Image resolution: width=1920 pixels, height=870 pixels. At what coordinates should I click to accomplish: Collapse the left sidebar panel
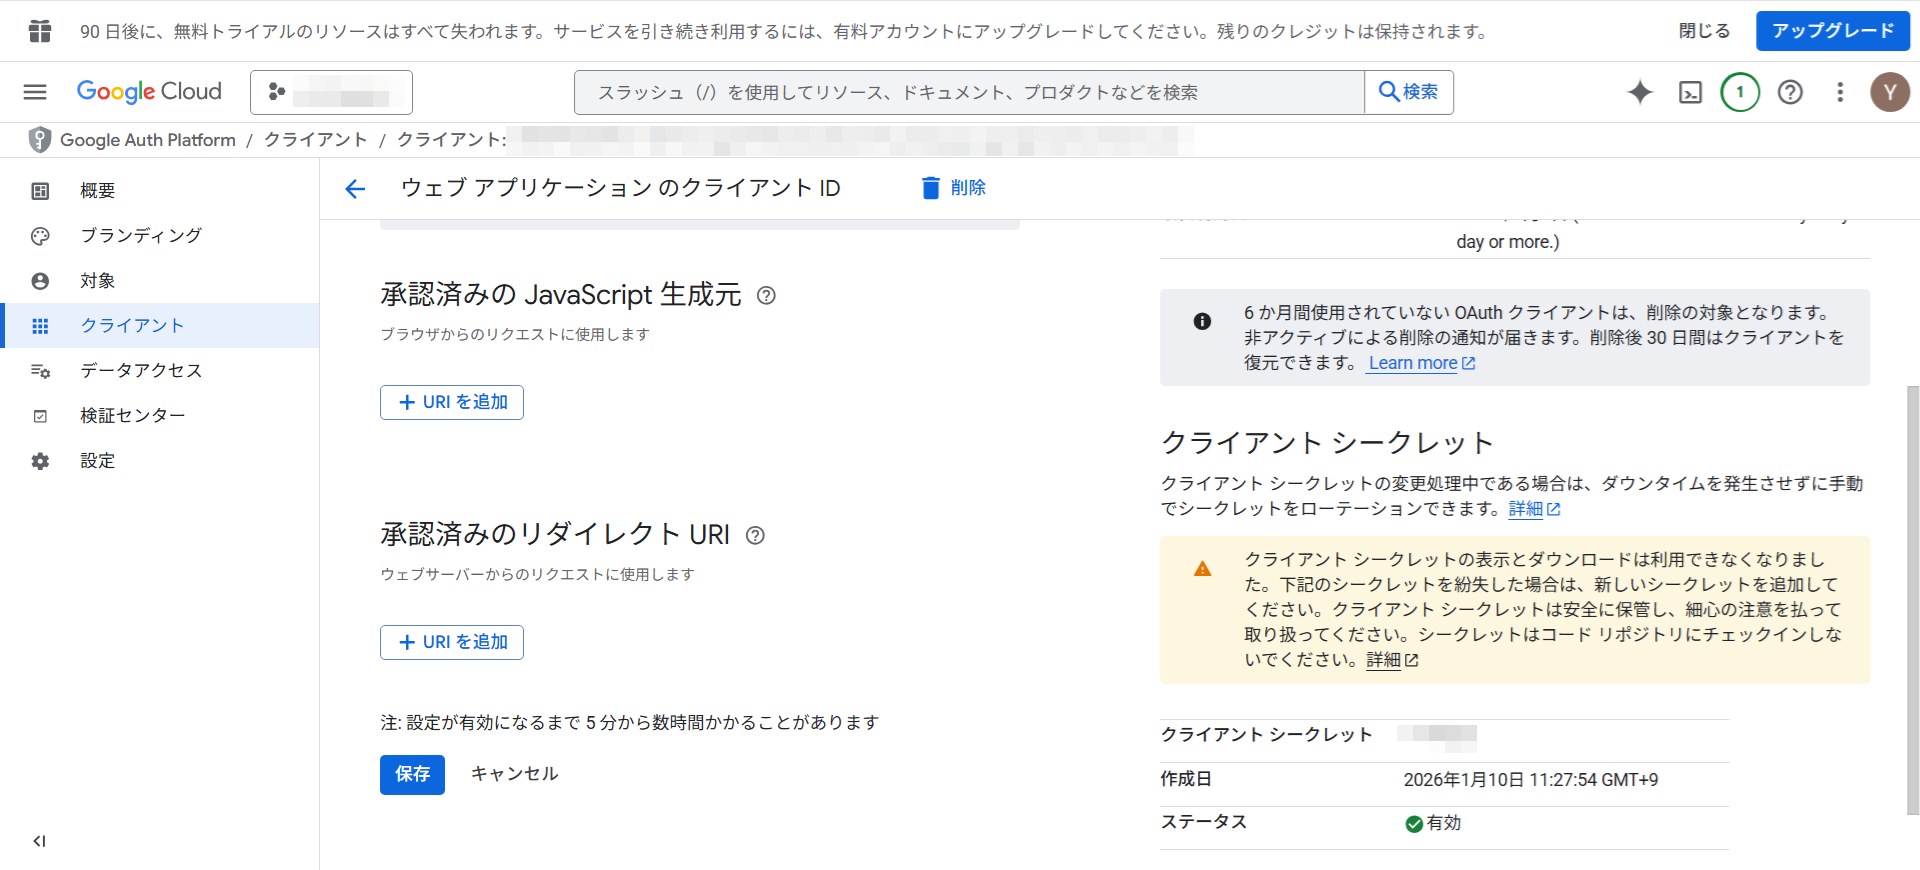39,841
